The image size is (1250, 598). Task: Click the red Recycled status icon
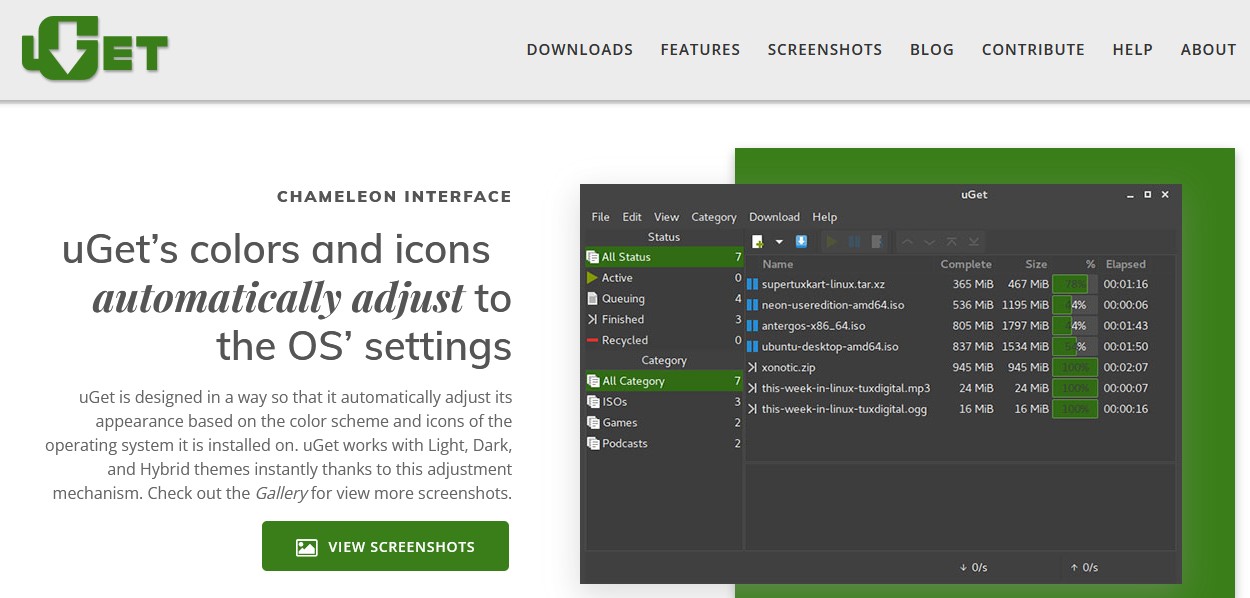click(x=593, y=341)
